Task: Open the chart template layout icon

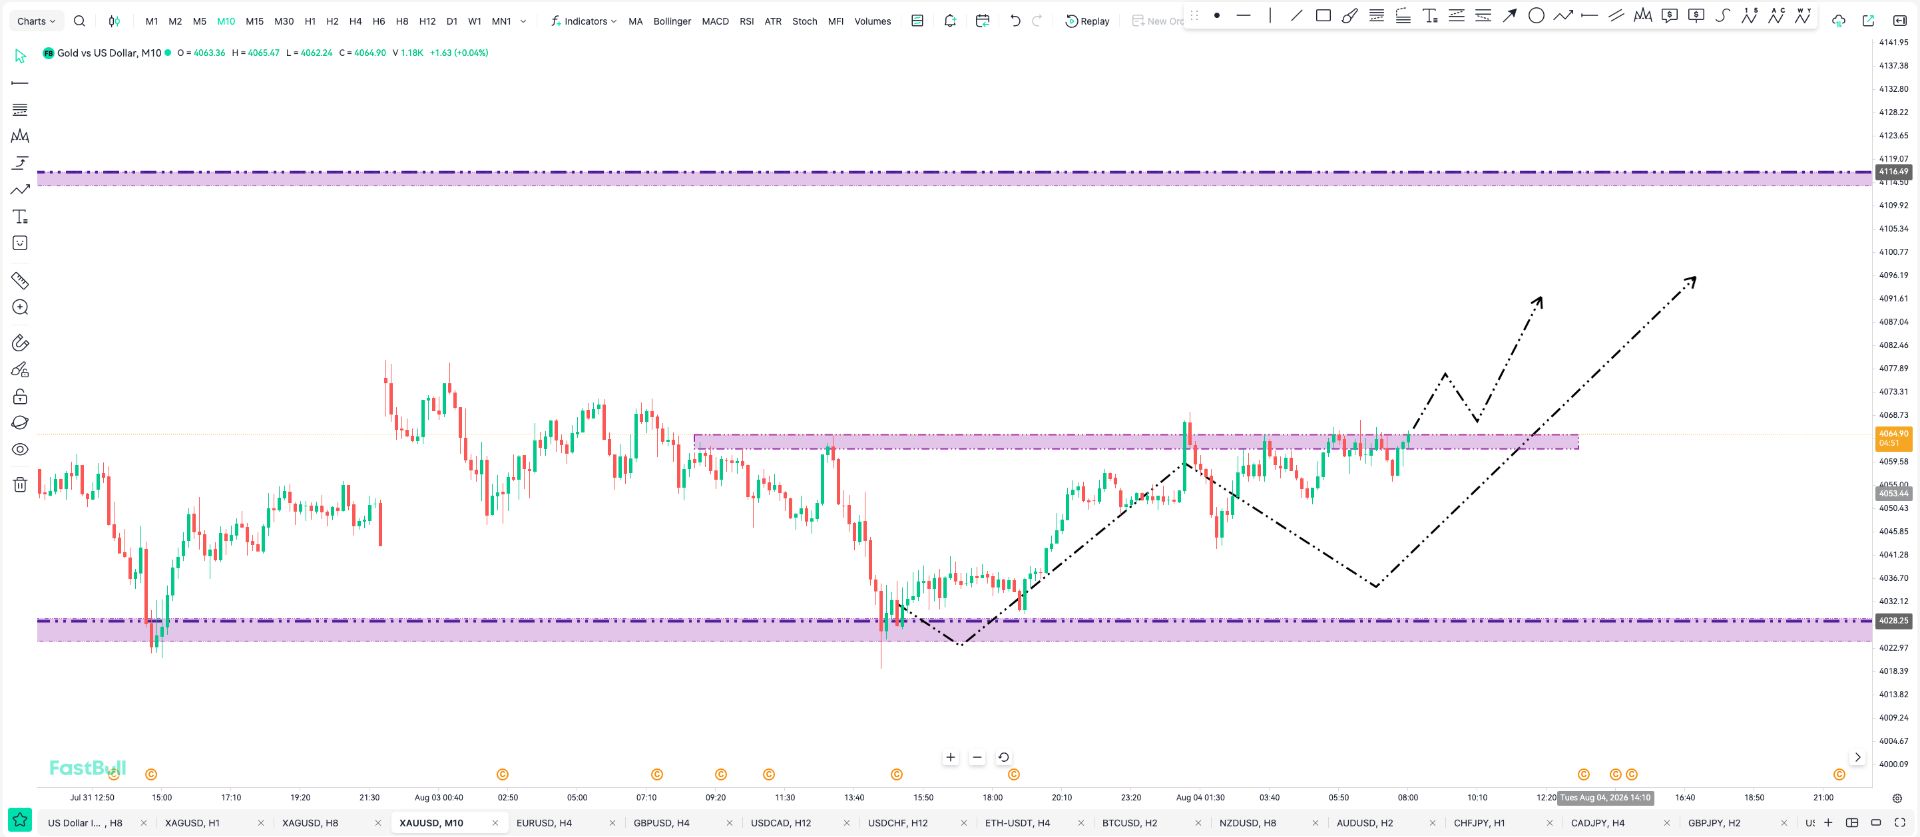Action: point(917,21)
